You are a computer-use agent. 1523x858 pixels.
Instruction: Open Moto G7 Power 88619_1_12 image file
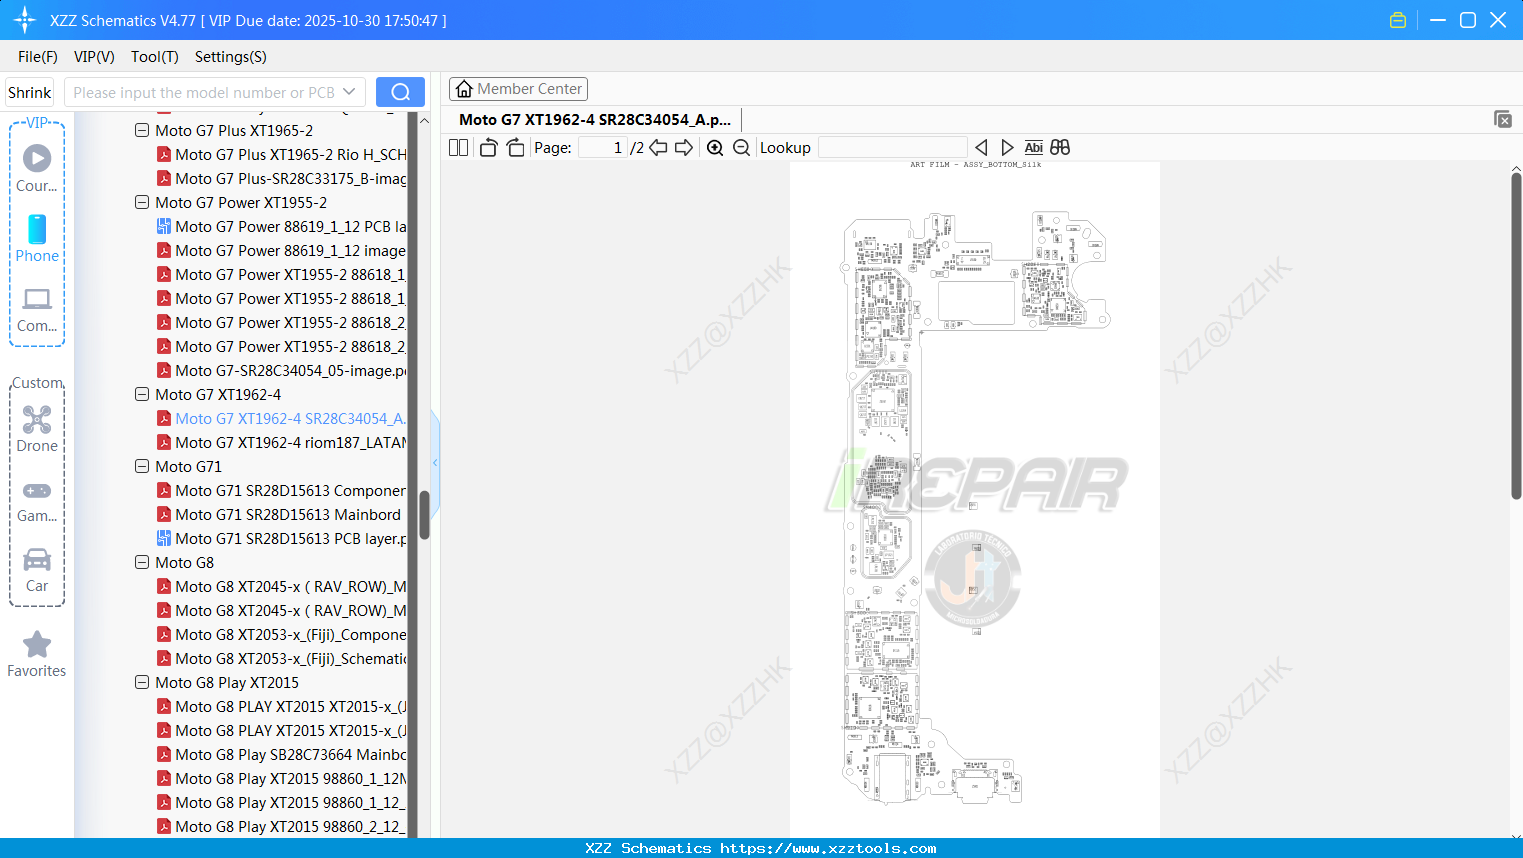pos(281,251)
